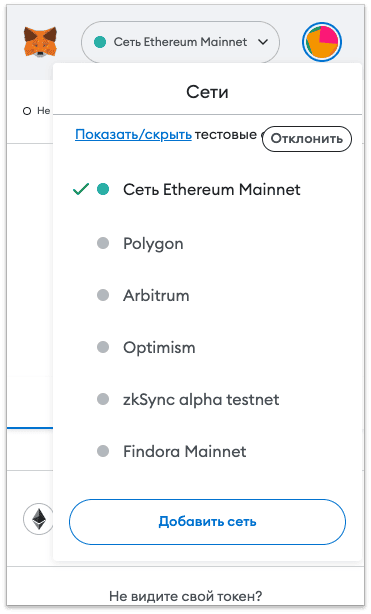
Task: Click the Показать/скрыть test networks link
Action: (133, 135)
